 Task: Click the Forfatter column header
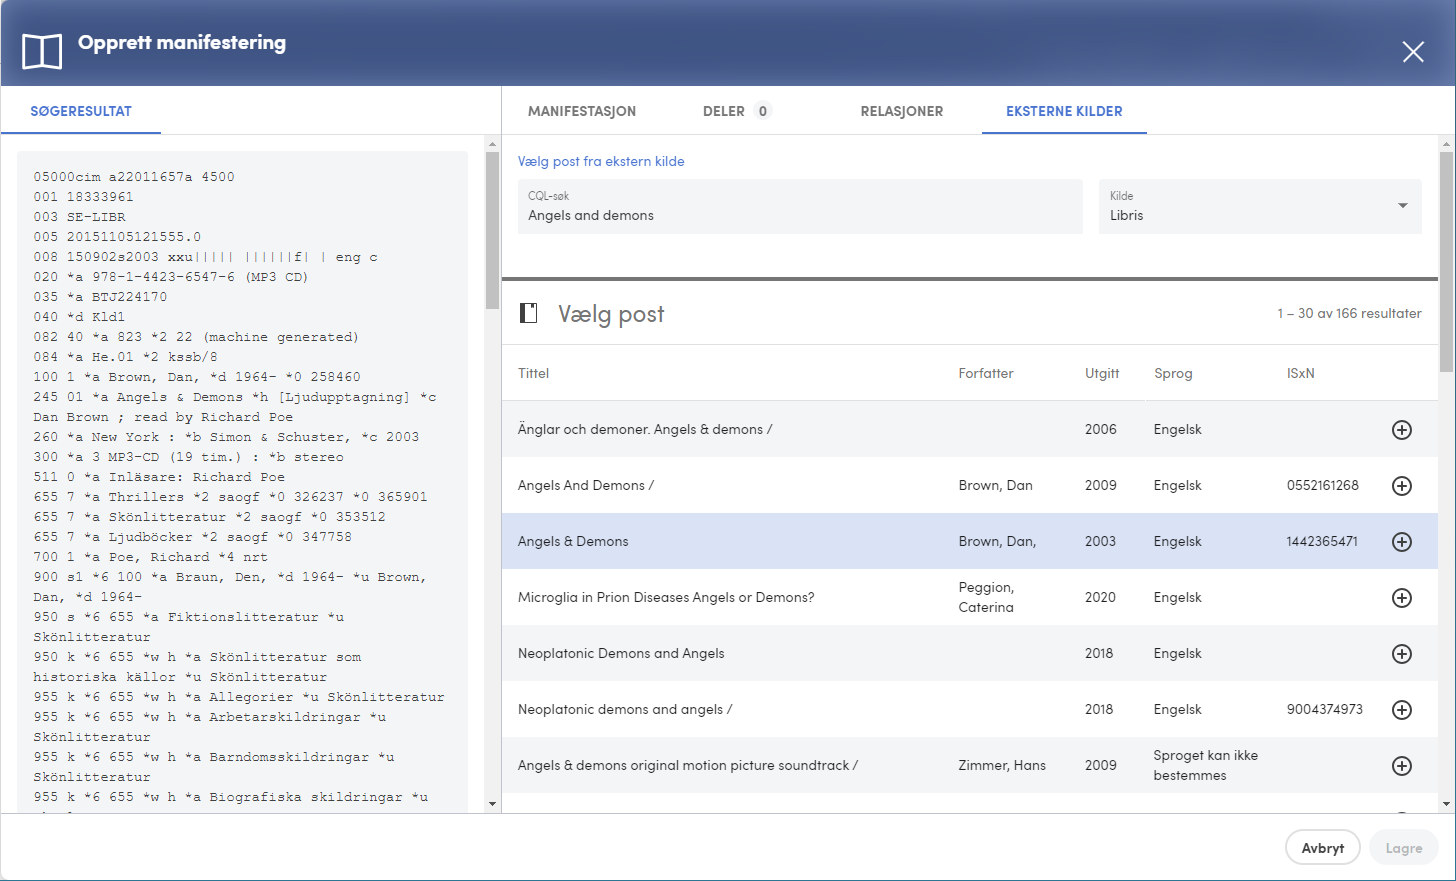click(x=986, y=373)
